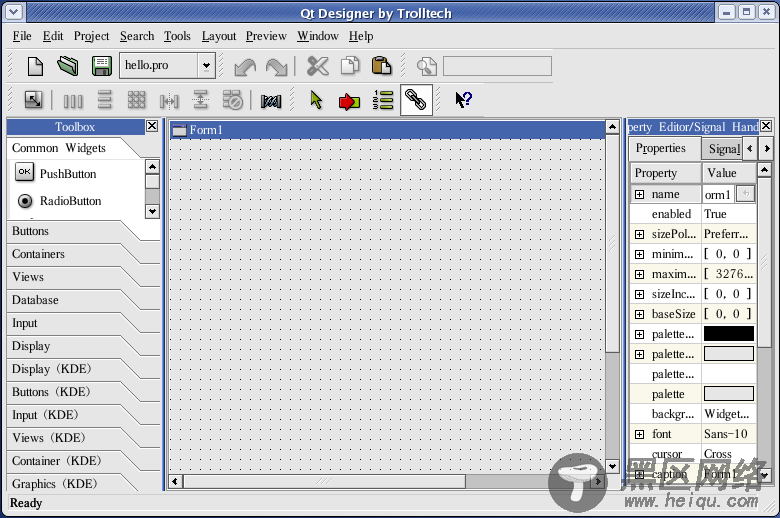Click the break layout icon

(232, 100)
